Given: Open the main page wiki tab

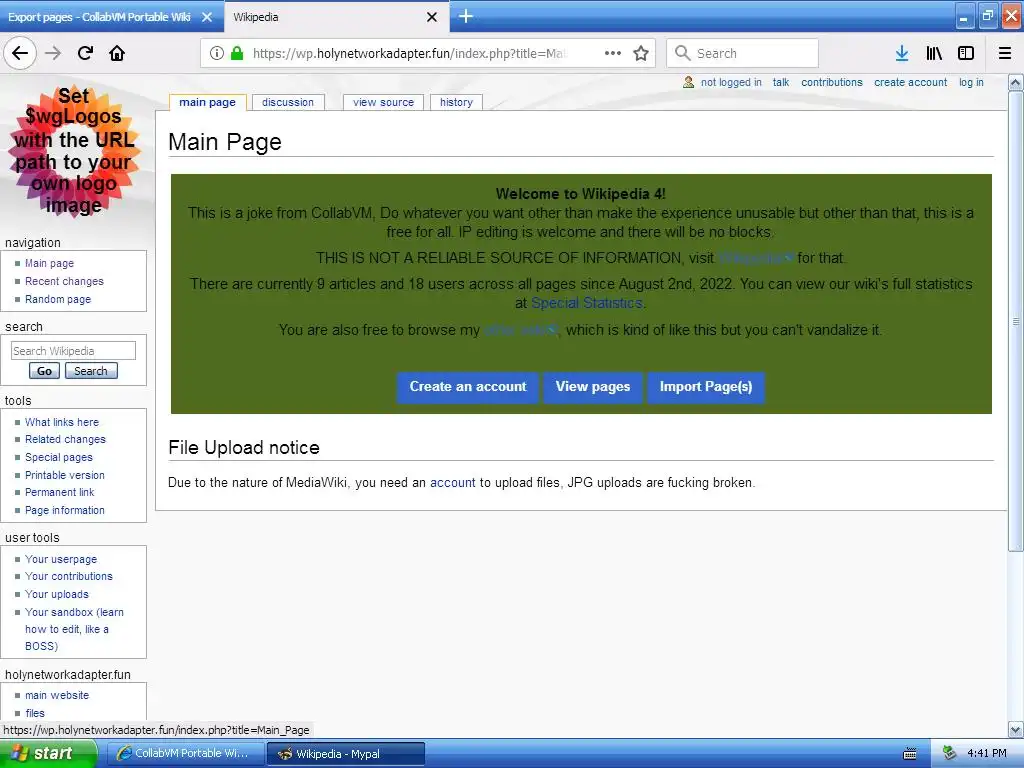Looking at the screenshot, I should tap(207, 102).
